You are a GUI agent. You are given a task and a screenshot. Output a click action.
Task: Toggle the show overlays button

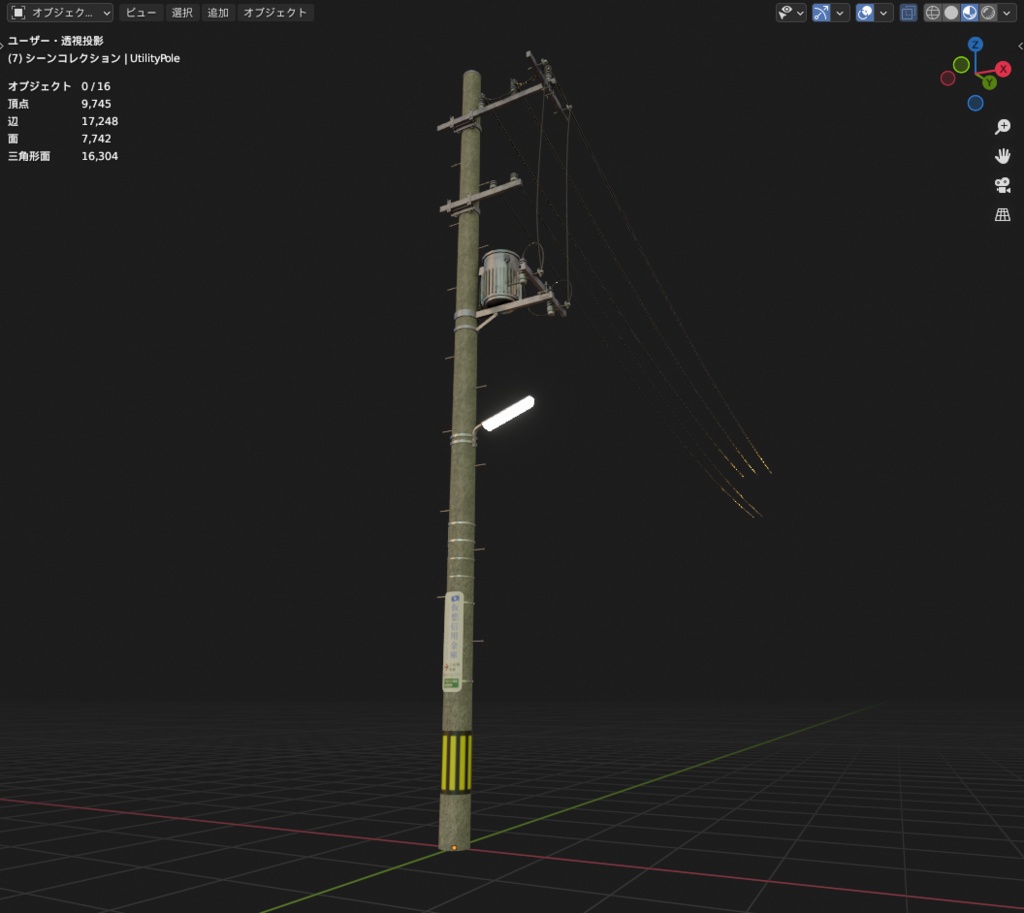862,12
